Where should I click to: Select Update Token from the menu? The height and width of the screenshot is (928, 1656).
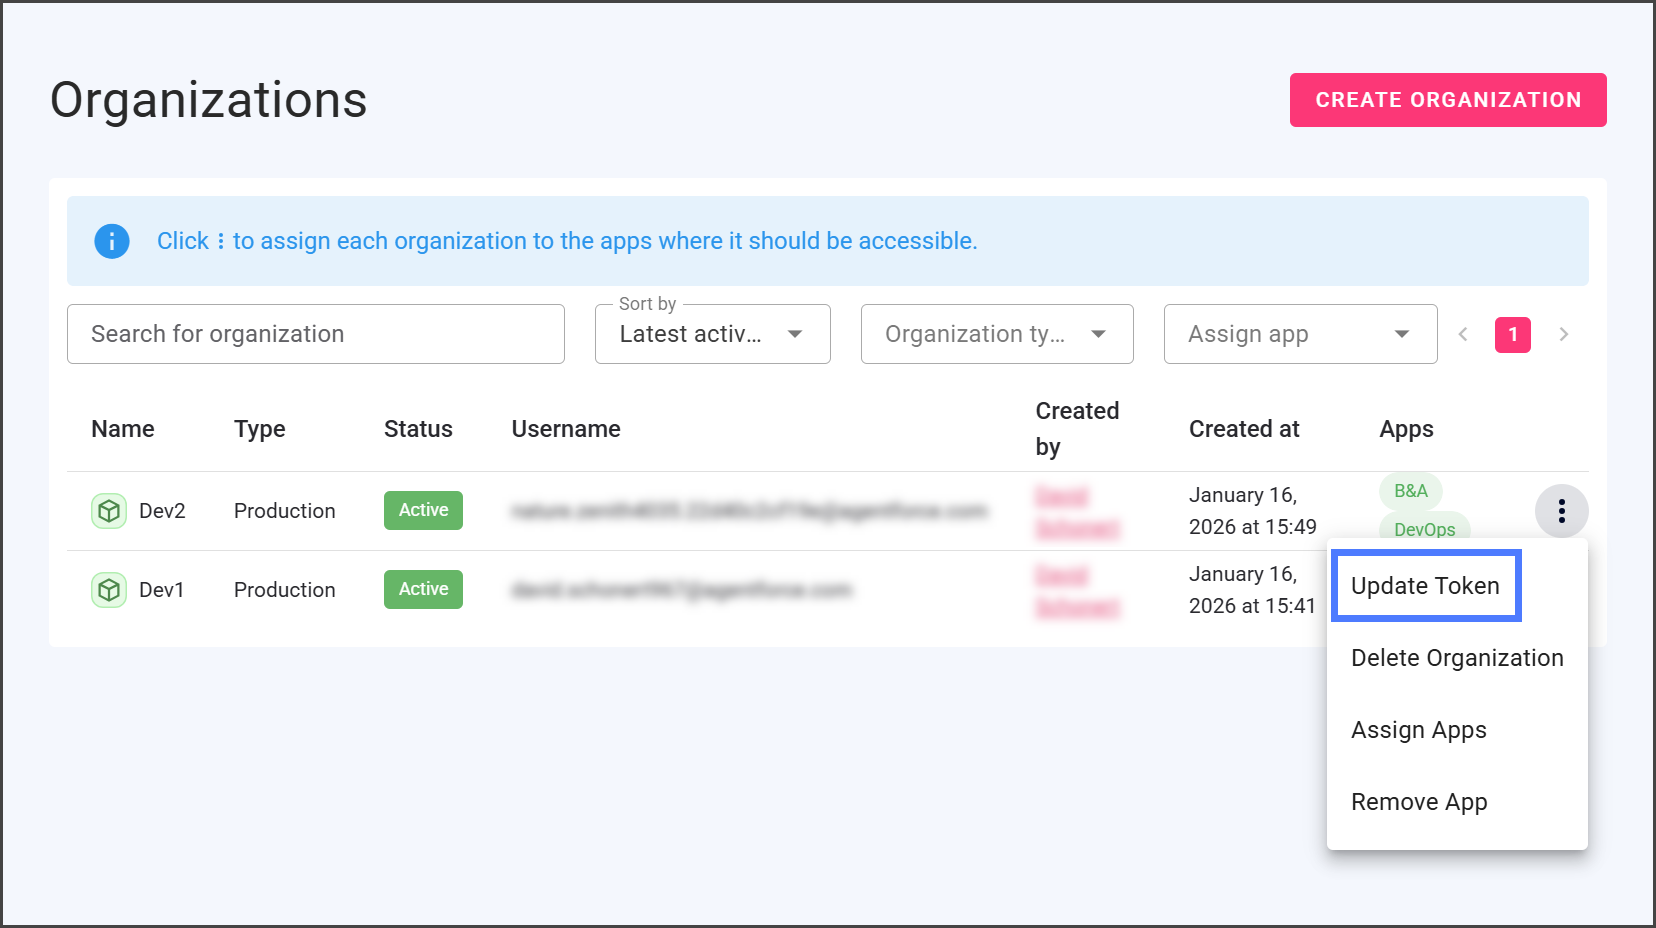(x=1425, y=586)
